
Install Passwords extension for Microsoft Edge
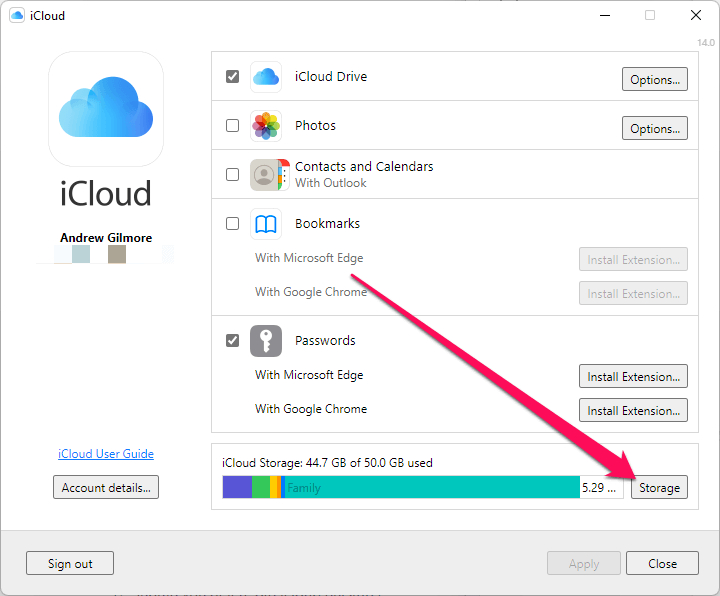pyautogui.click(x=633, y=377)
